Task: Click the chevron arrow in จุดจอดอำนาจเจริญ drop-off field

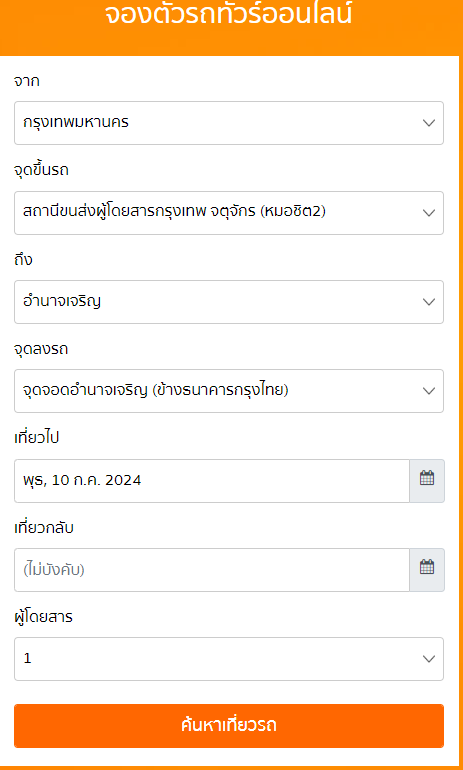Action: (x=429, y=391)
